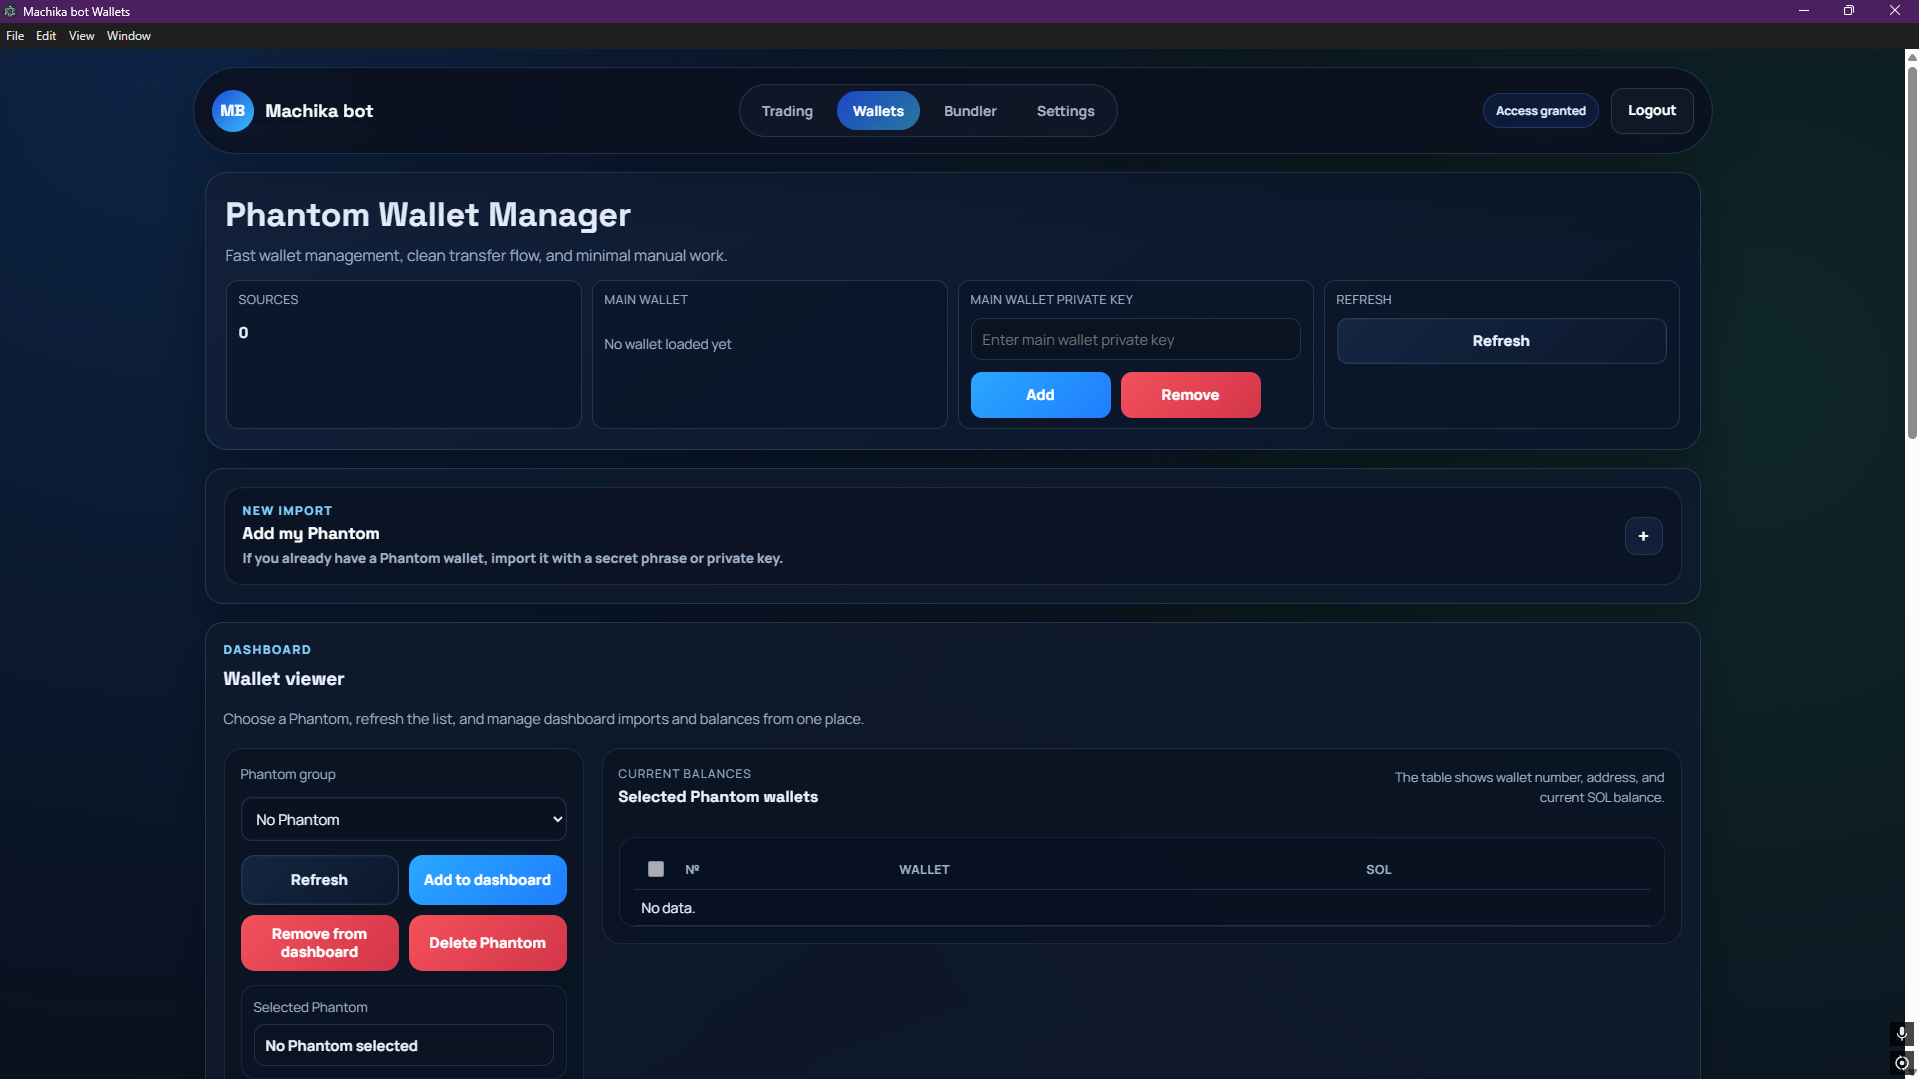Click the Machika bot brand name
This screenshot has height=1079, width=1919.
(x=319, y=111)
